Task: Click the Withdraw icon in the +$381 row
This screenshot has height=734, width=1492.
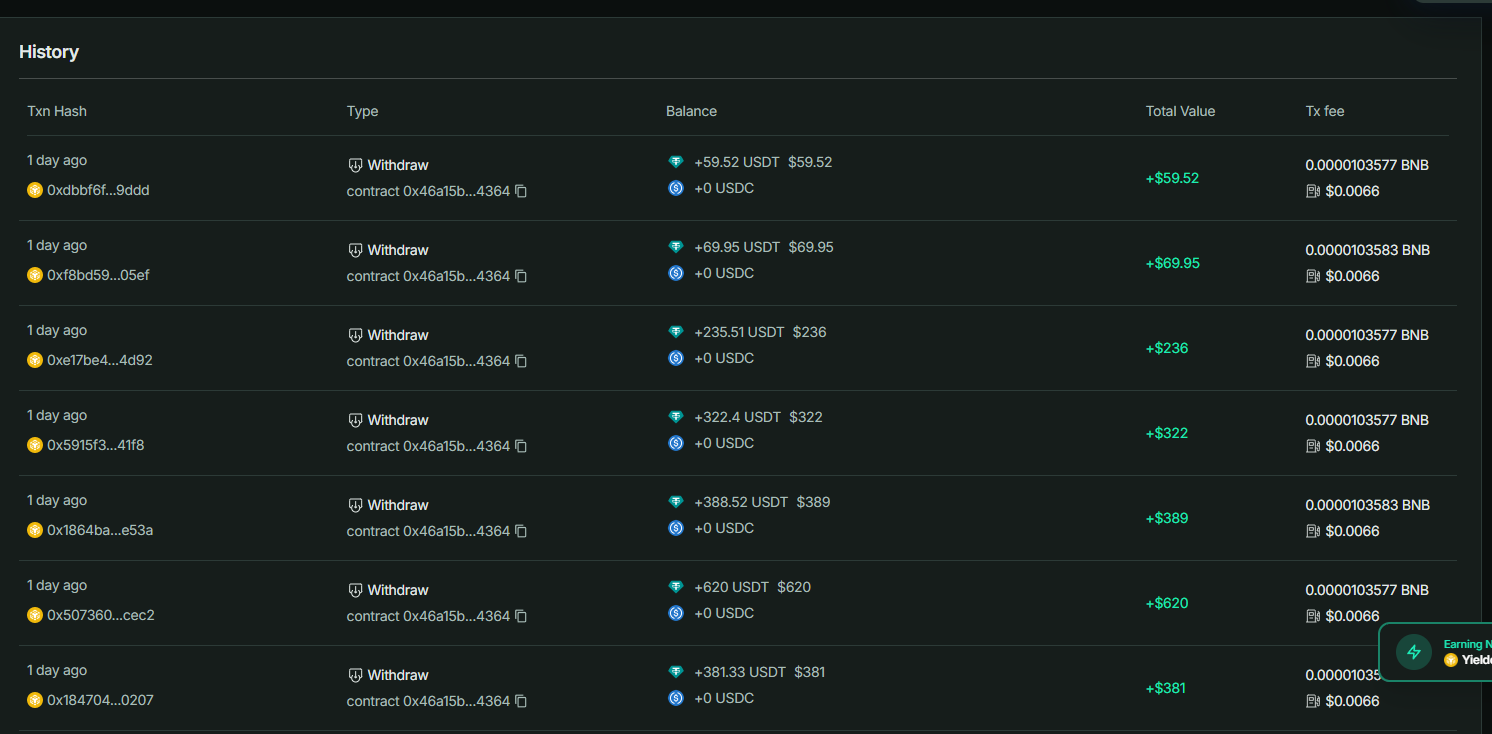Action: pyautogui.click(x=355, y=675)
